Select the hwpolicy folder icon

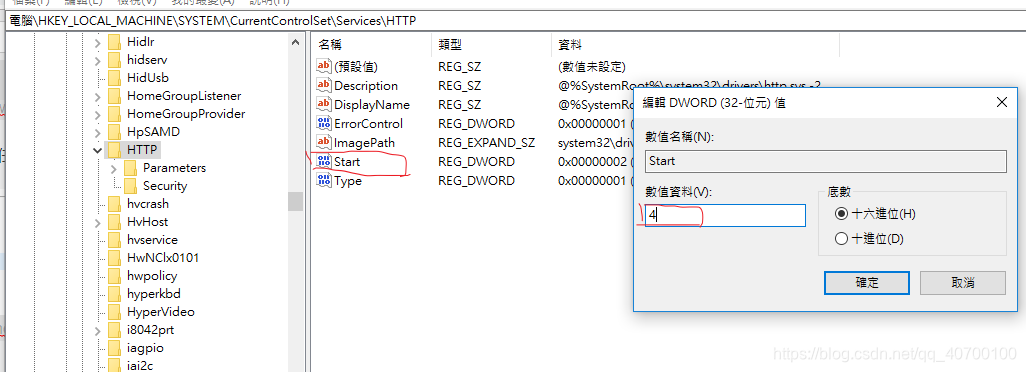point(115,276)
